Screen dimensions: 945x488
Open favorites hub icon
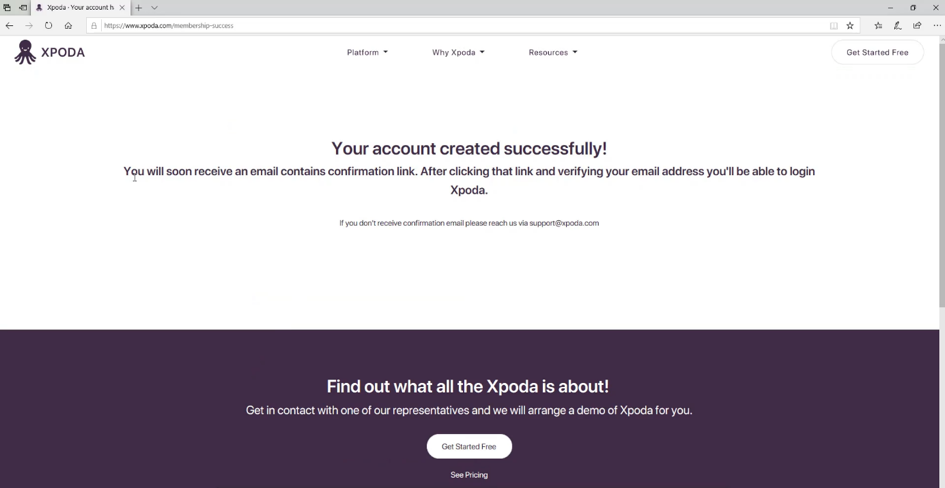coord(878,25)
